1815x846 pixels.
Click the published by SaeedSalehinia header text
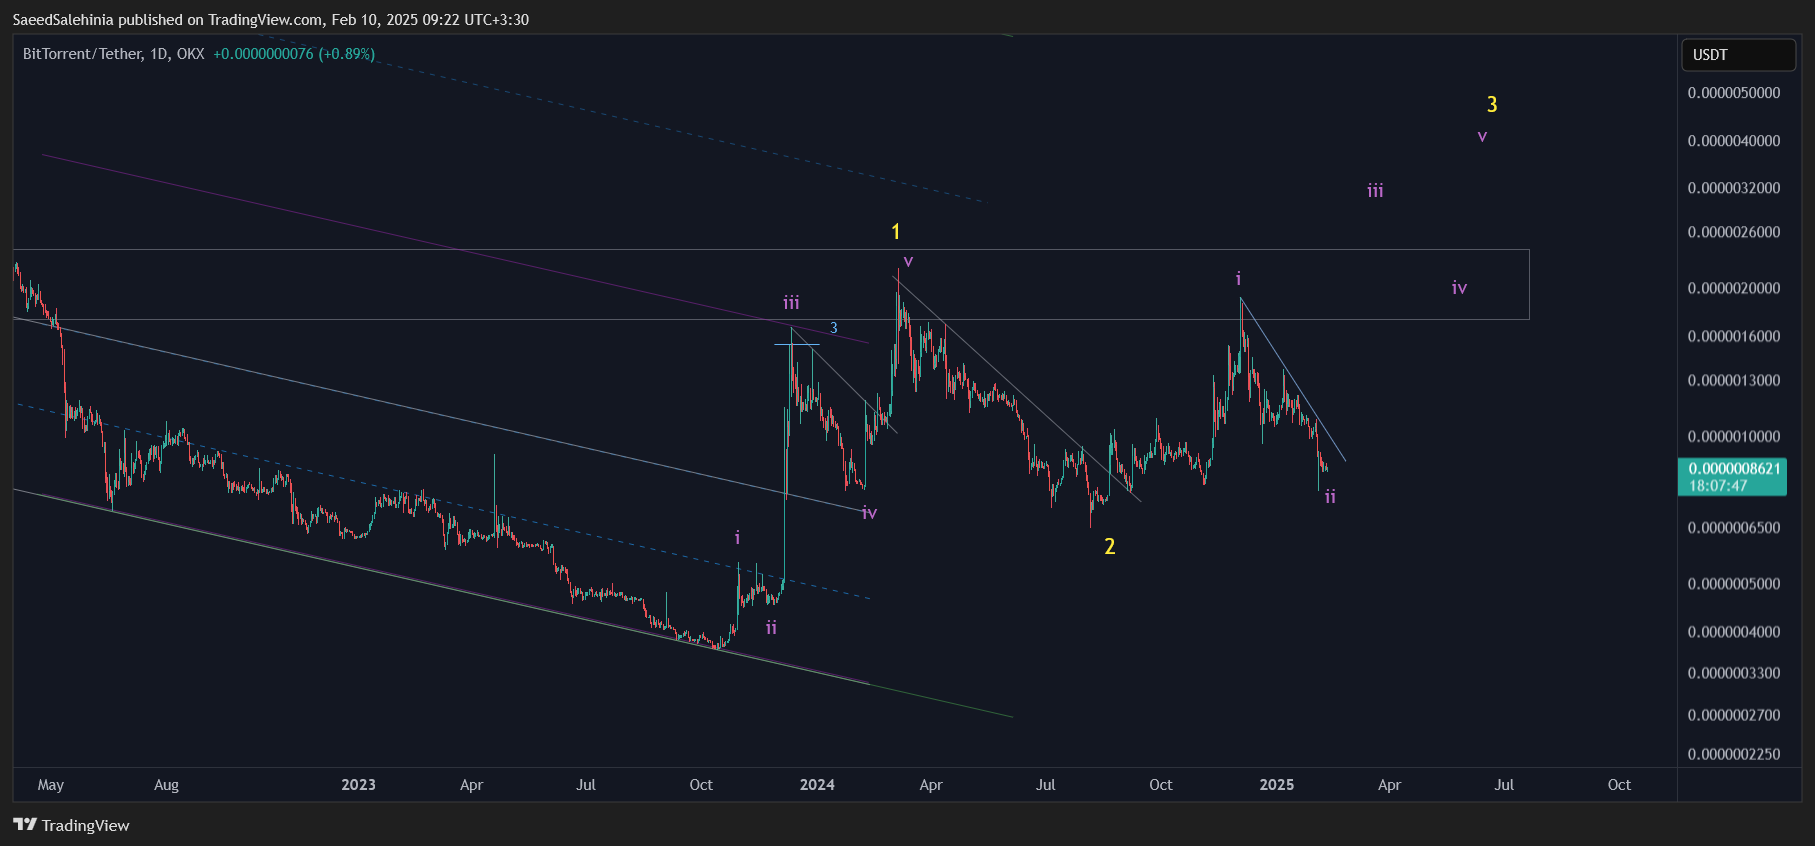tap(270, 20)
